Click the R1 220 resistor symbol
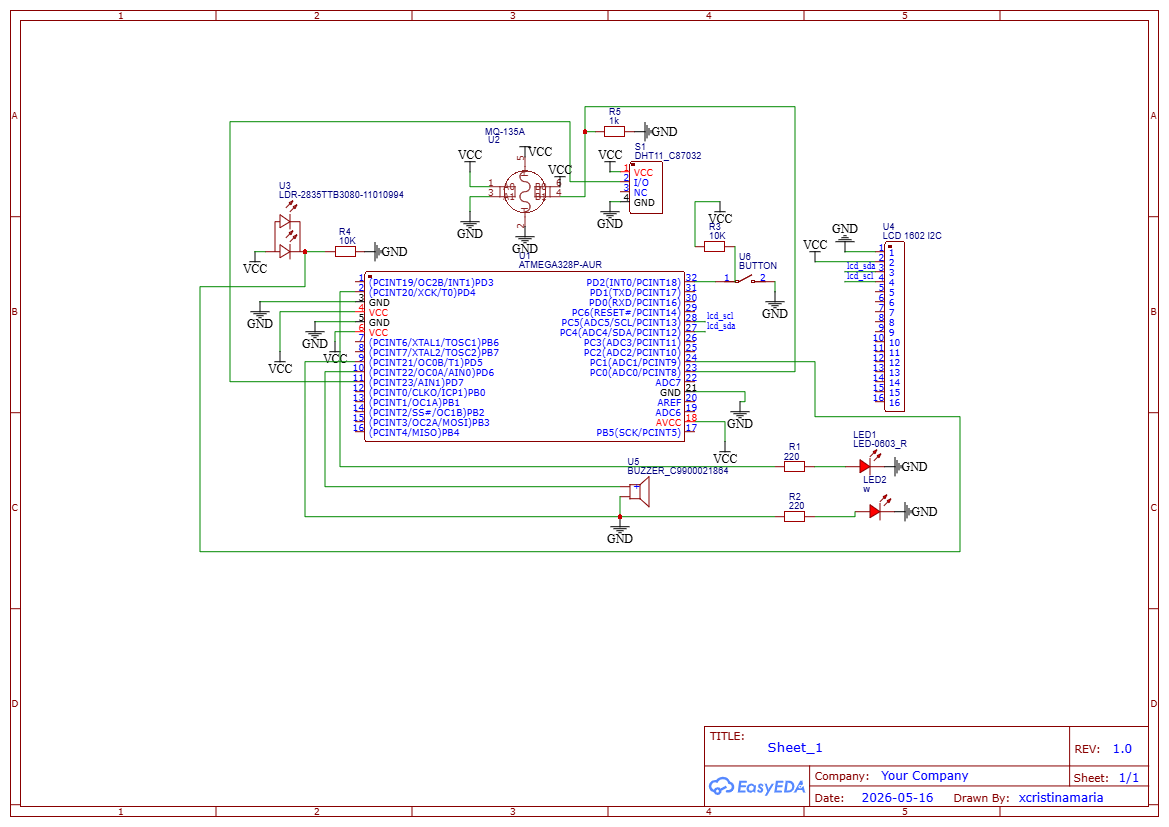Viewport: 1169px width, 827px height. [794, 467]
